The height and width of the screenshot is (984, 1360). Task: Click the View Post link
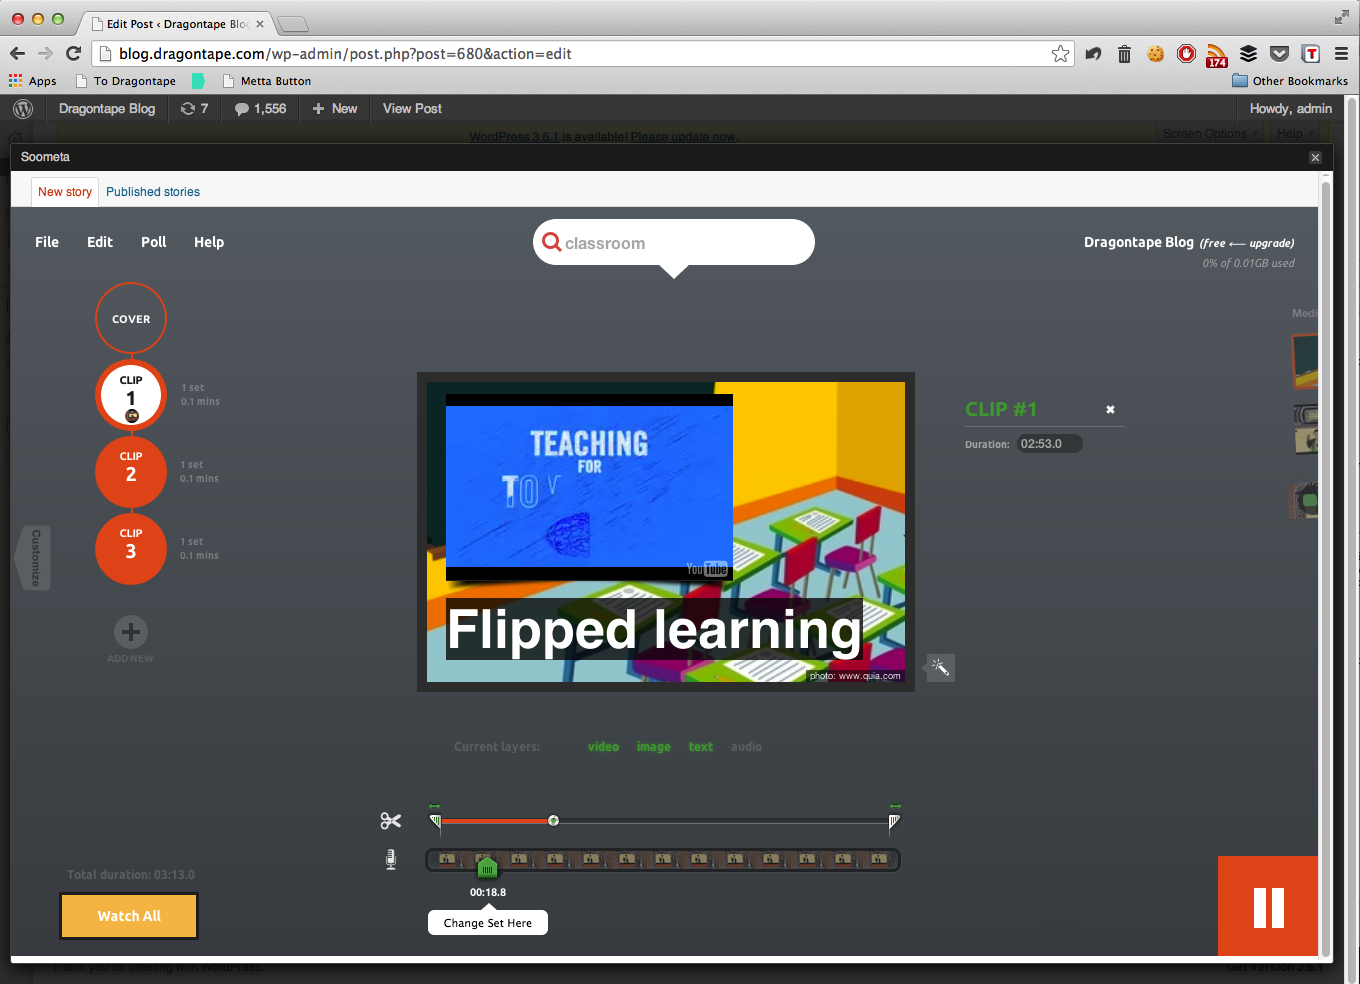[x=412, y=109]
